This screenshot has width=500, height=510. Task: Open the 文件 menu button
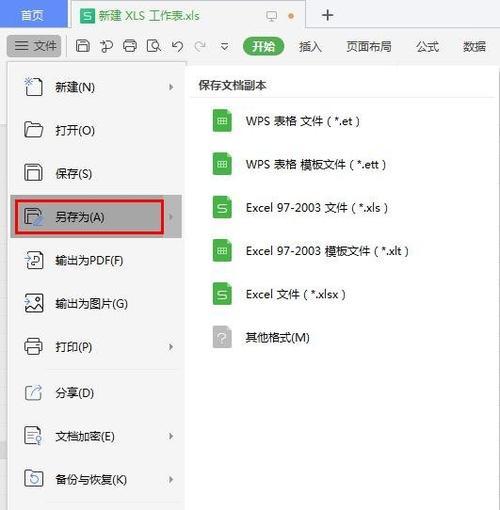tap(34, 46)
